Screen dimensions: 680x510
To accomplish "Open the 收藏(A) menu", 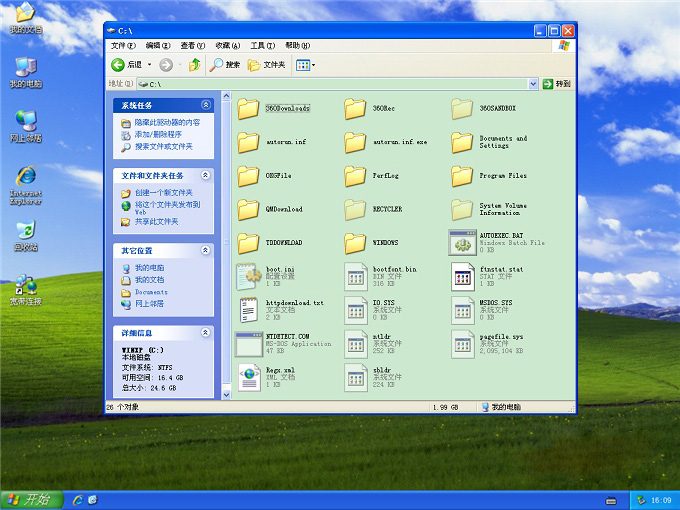I will tap(228, 46).
